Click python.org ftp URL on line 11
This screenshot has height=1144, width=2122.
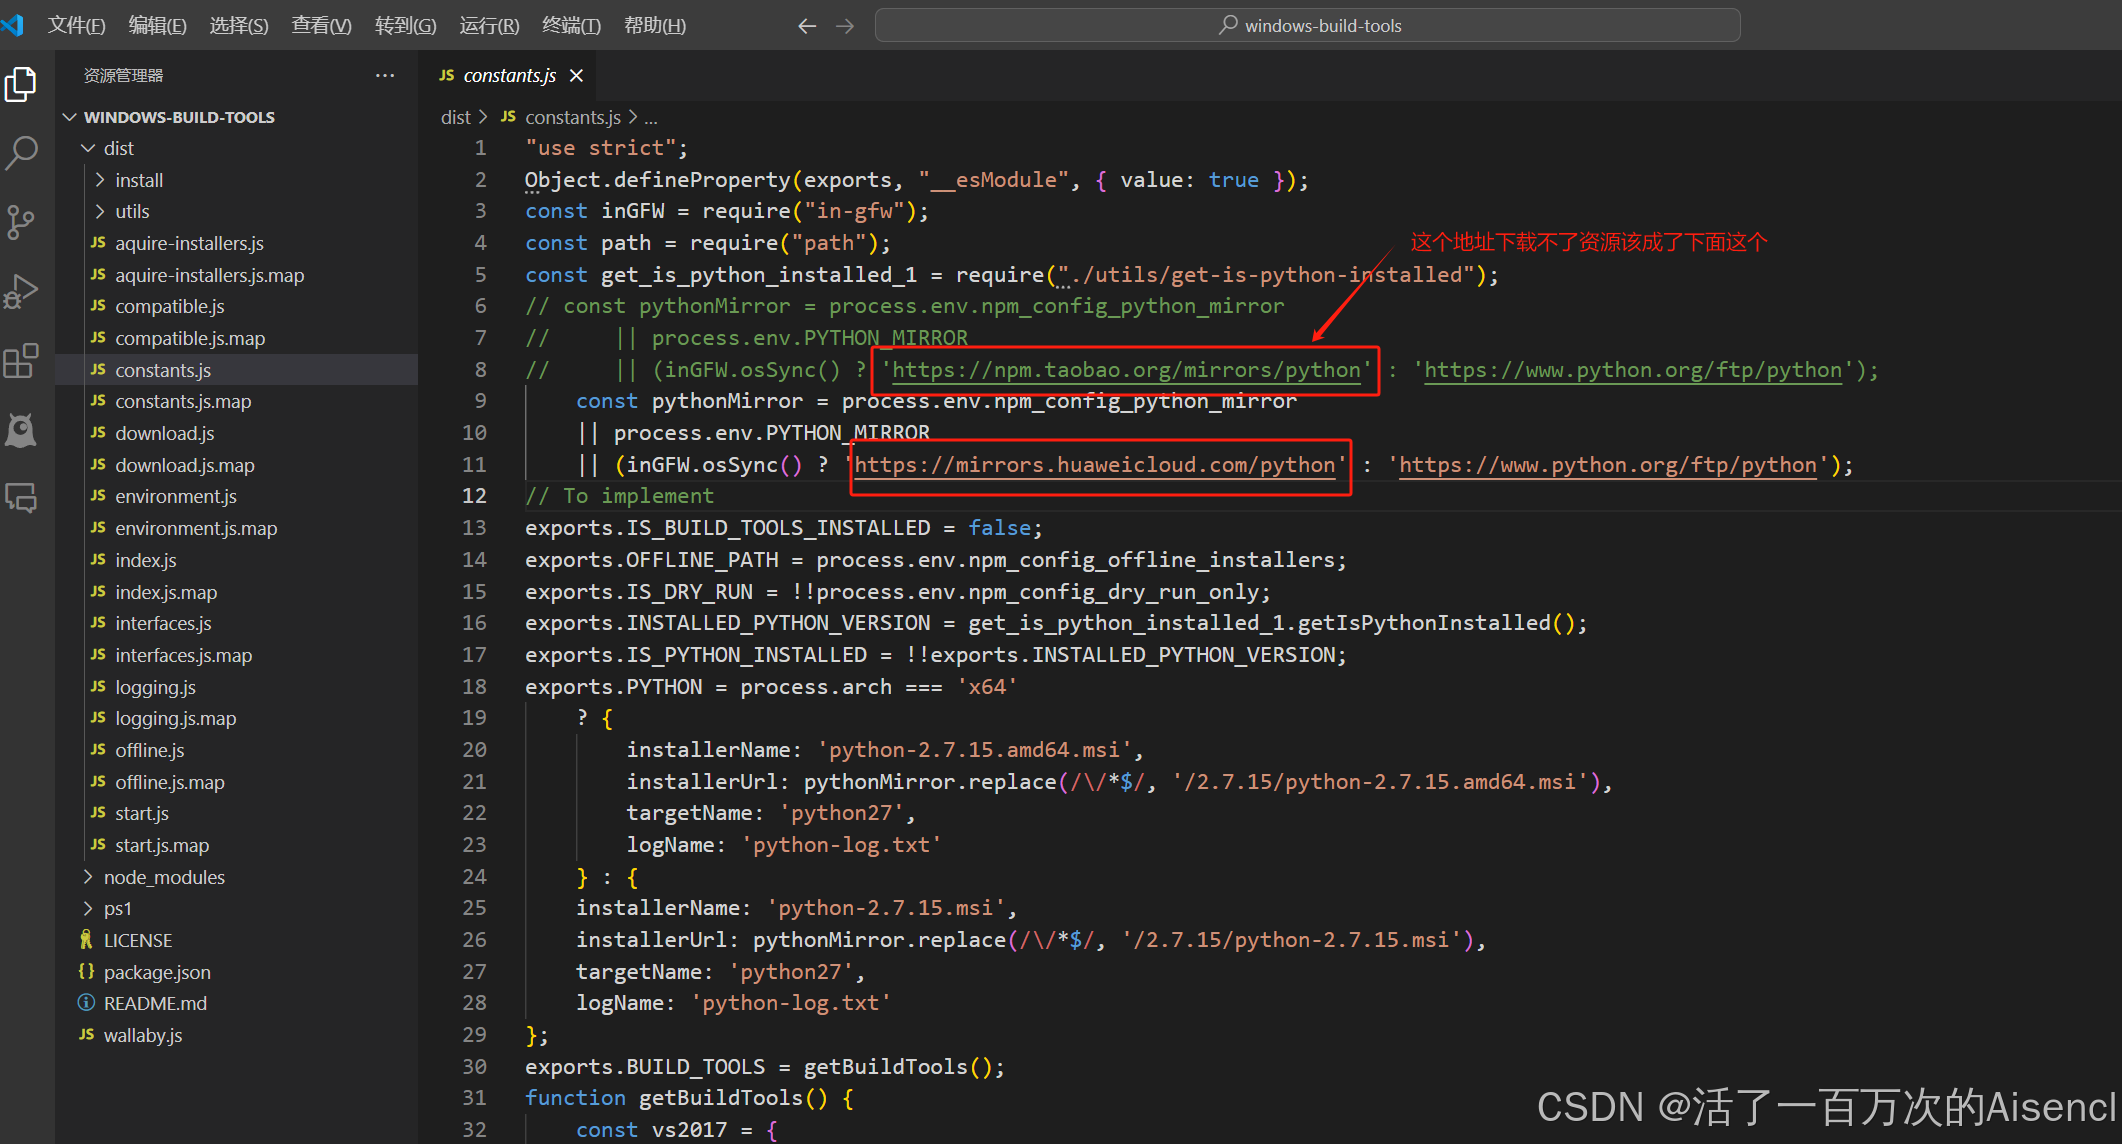pyautogui.click(x=1608, y=465)
